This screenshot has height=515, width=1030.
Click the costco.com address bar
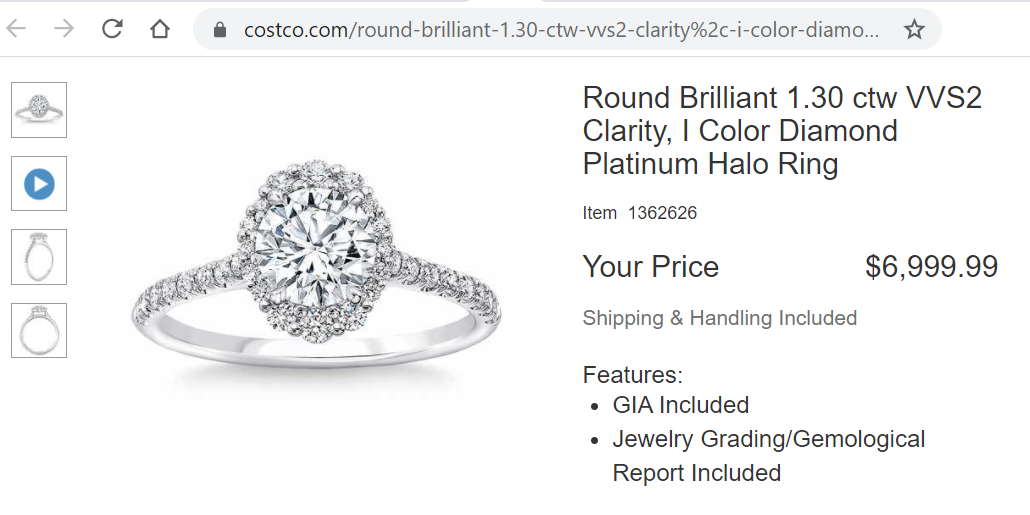560,30
